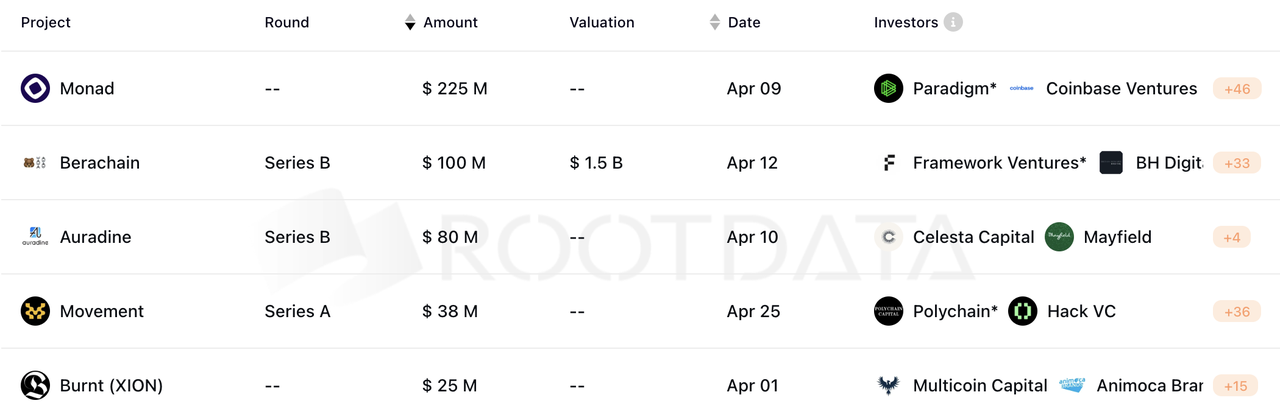Viewport: 1280px width, 420px height.
Task: Open the Berachain project link
Action: (99, 163)
